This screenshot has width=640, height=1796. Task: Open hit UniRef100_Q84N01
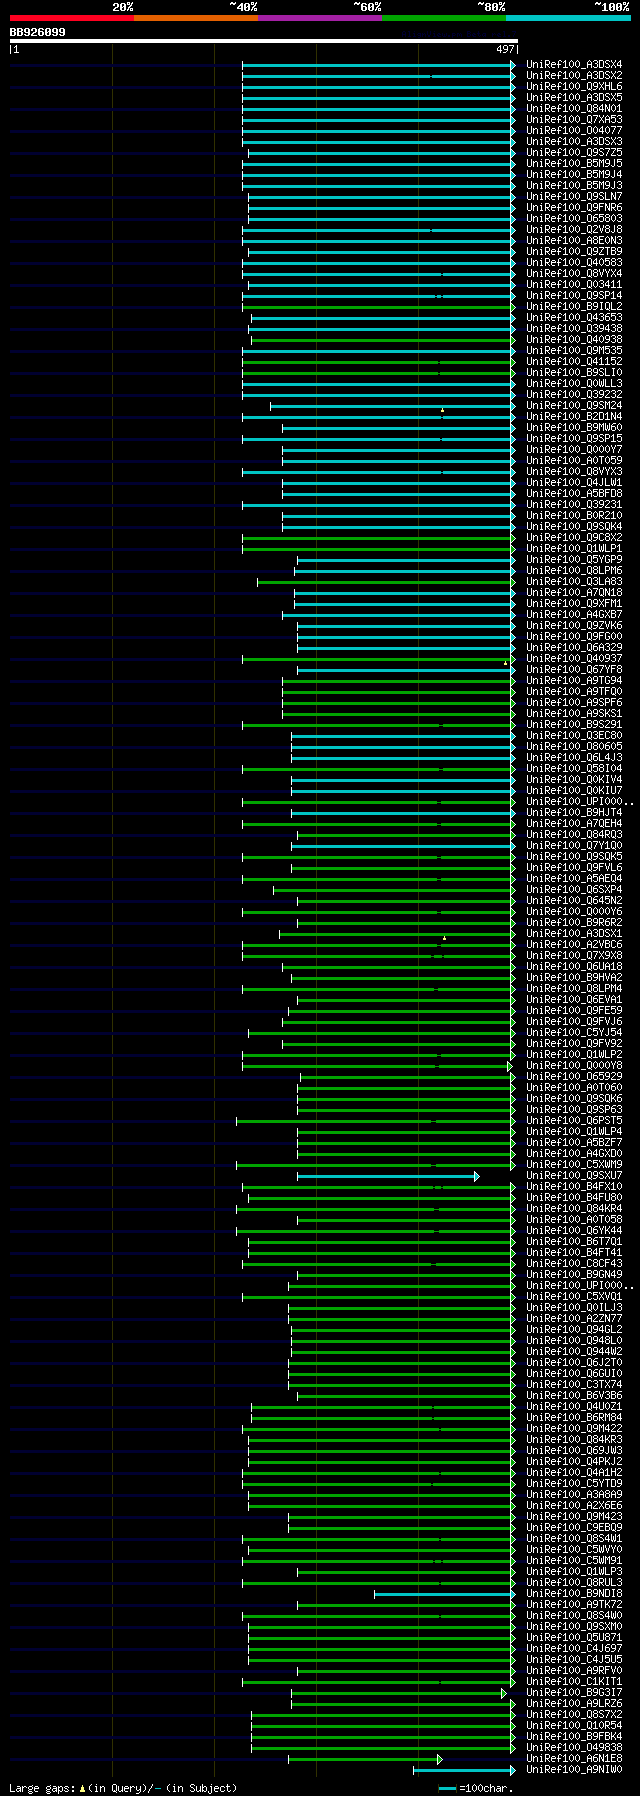point(574,108)
